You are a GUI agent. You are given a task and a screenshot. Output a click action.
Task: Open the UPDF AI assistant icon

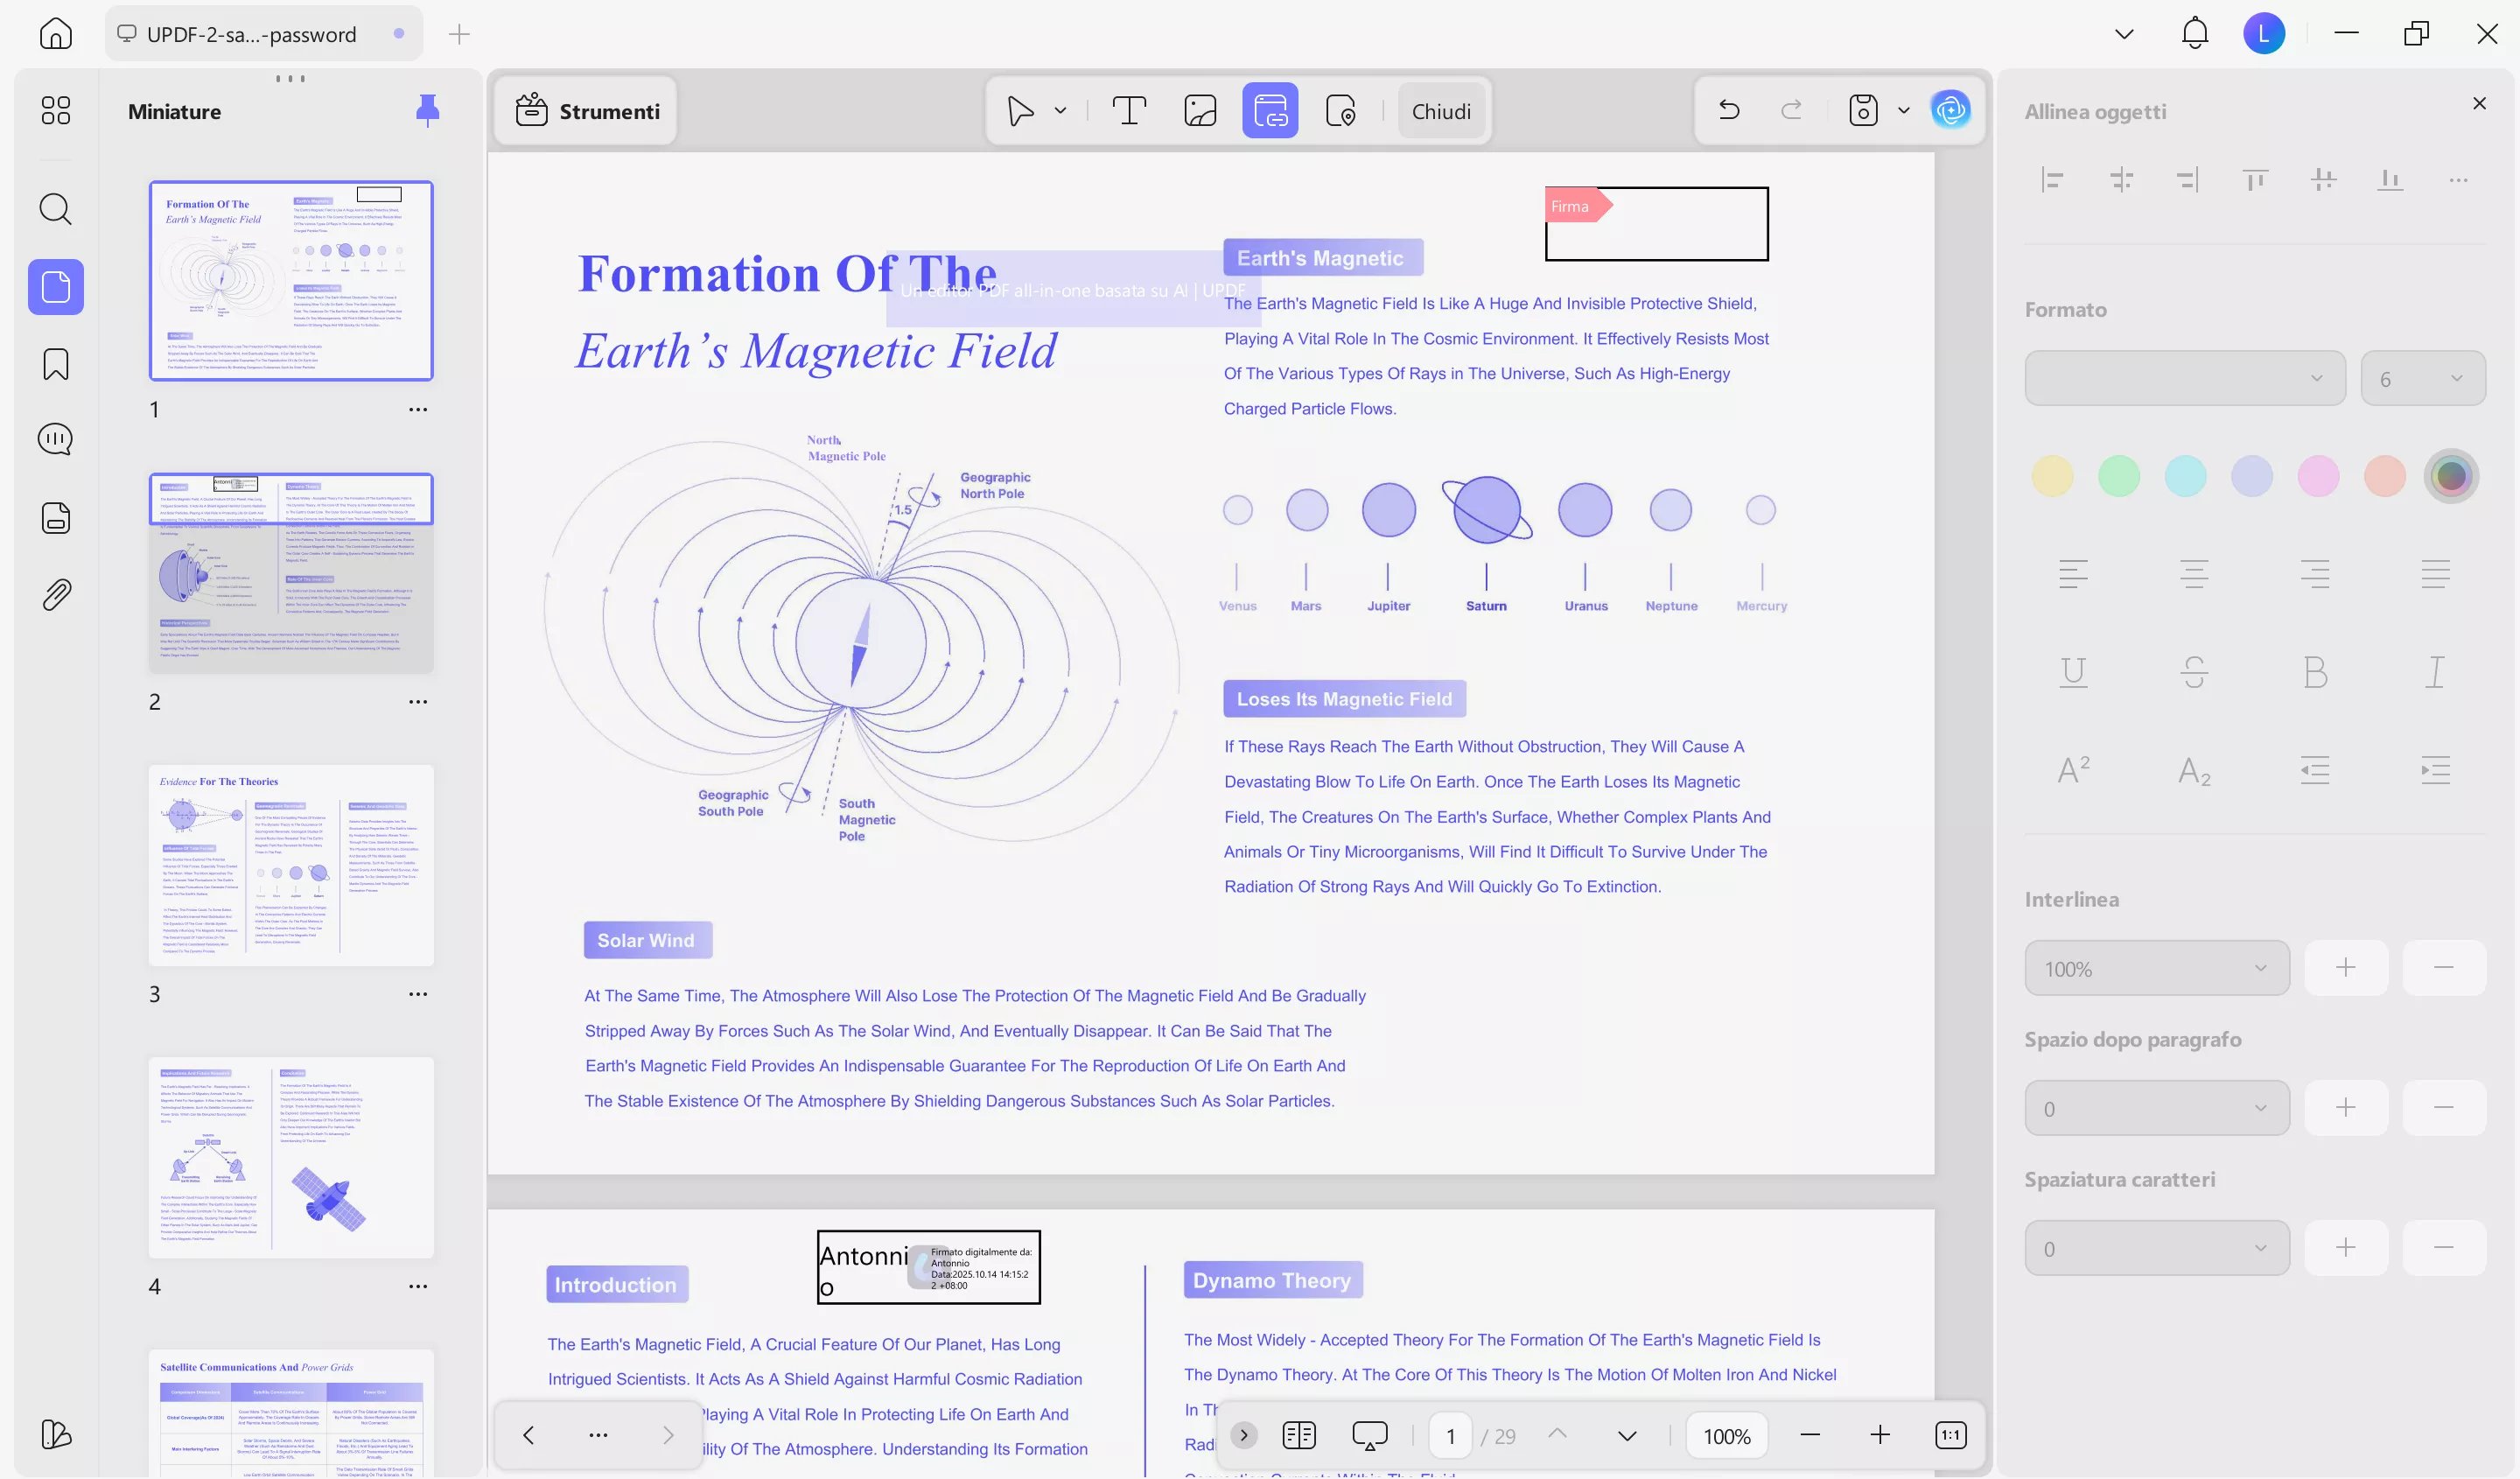(1950, 110)
